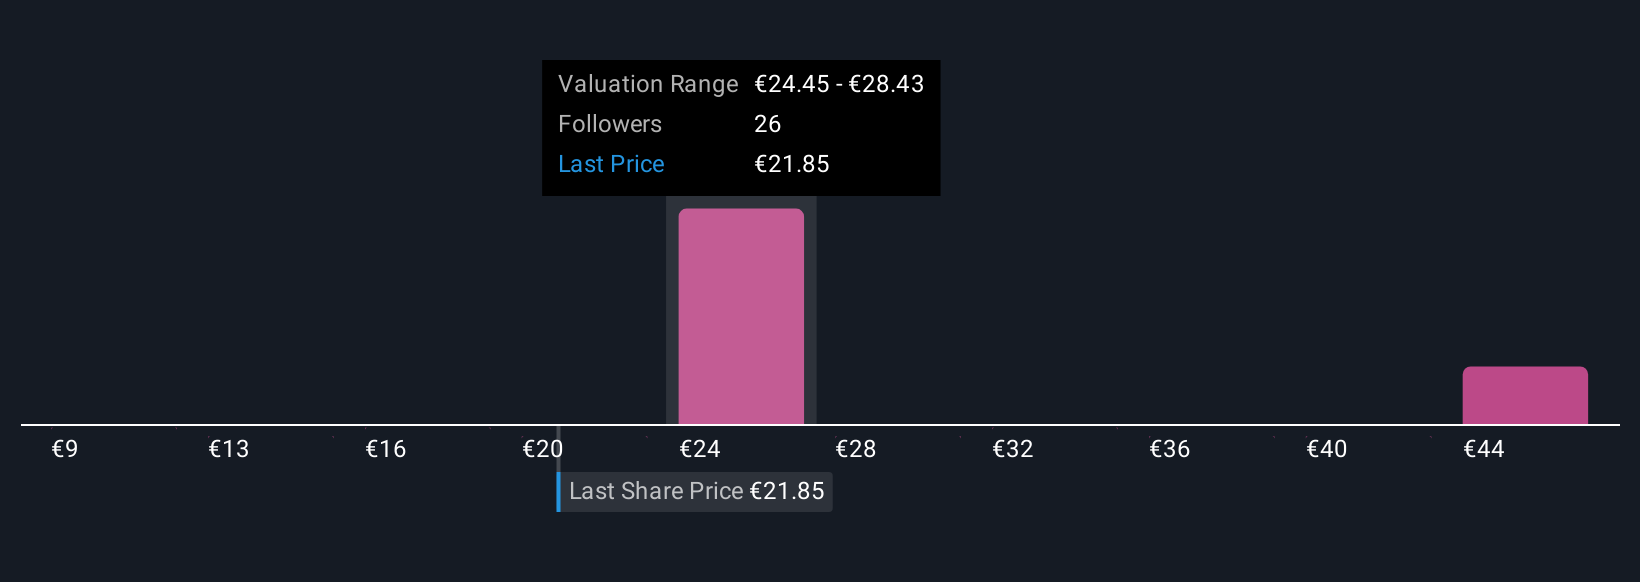Image resolution: width=1640 pixels, height=582 pixels.
Task: Click the €20 axis label
Action: point(543,449)
